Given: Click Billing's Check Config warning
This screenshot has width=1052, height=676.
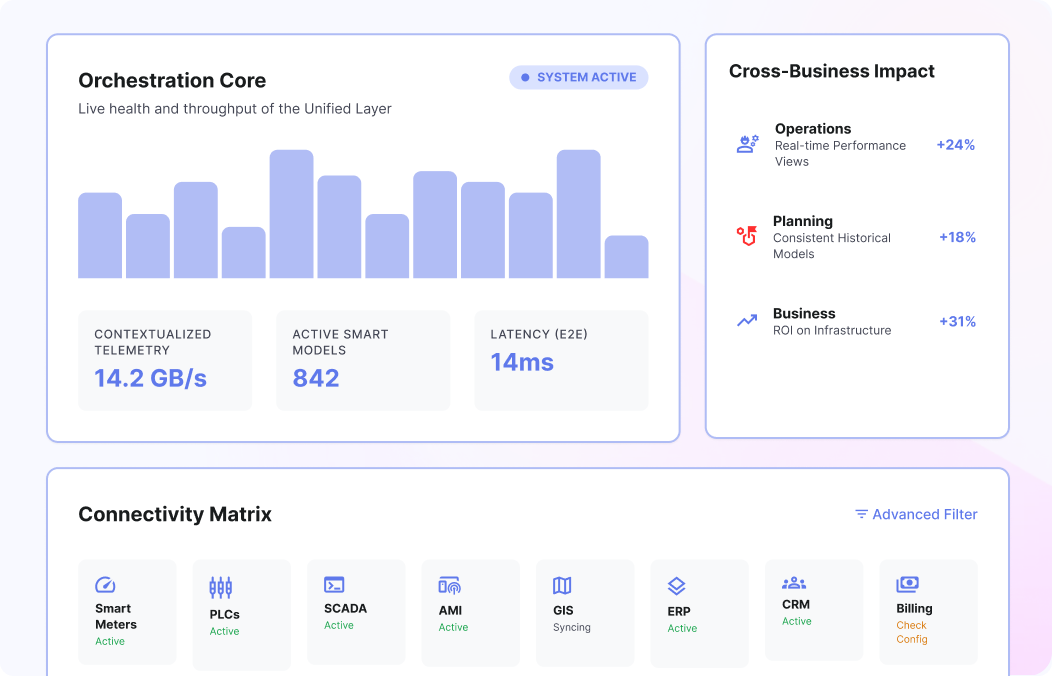Looking at the screenshot, I should 913,634.
